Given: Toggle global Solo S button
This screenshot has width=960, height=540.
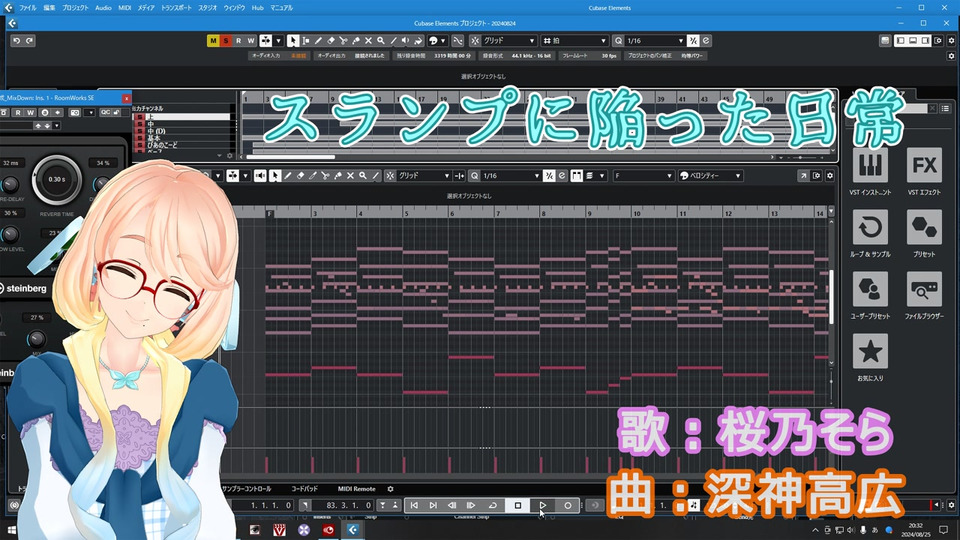Looking at the screenshot, I should click(226, 40).
